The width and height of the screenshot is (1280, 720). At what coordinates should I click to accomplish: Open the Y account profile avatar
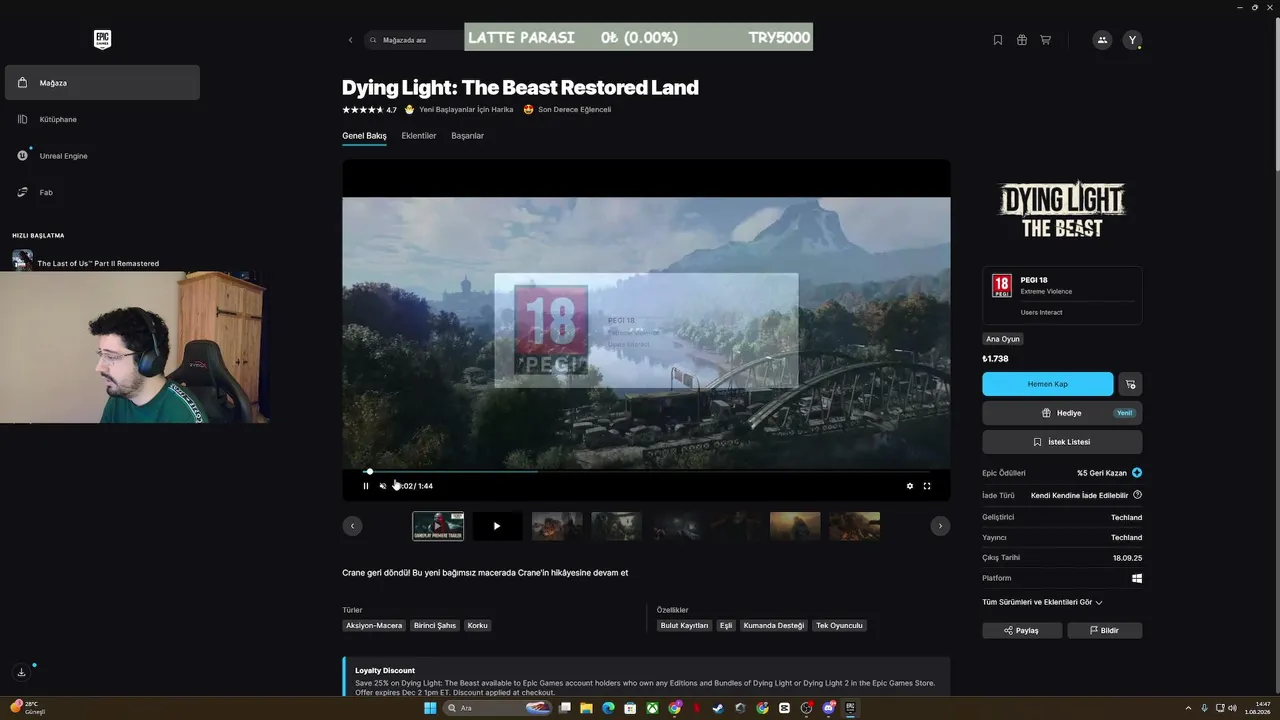coord(1132,40)
